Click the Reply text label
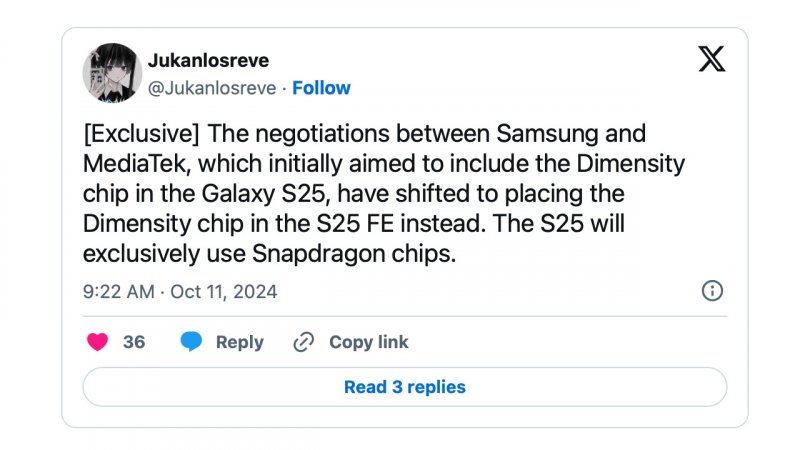This screenshot has height=450, width=800. [239, 342]
